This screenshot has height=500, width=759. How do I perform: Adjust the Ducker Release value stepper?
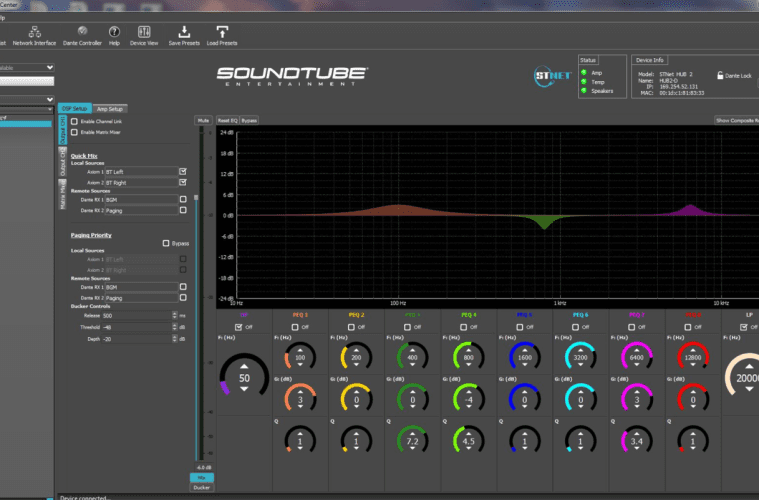tap(175, 315)
